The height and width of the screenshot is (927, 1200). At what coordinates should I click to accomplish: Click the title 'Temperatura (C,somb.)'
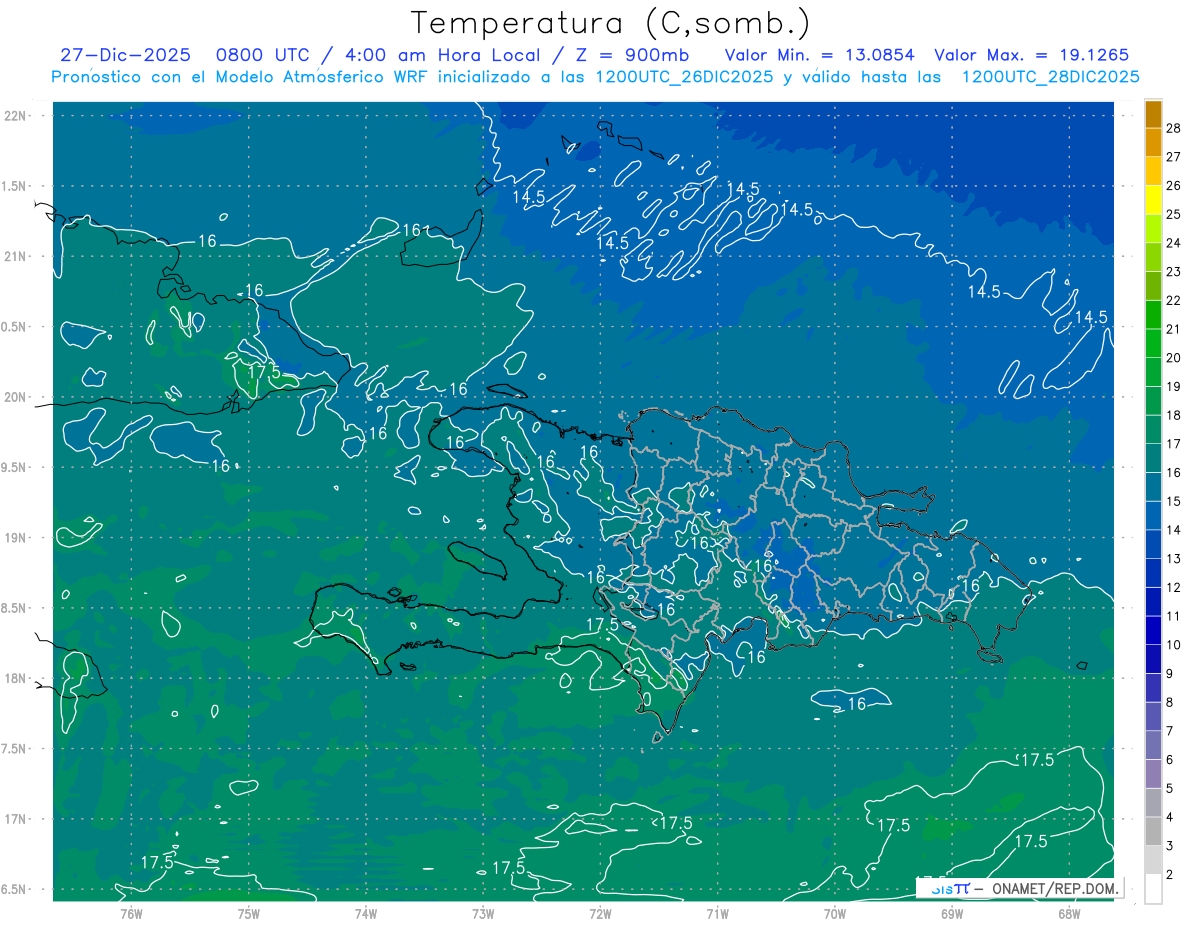pos(611,23)
